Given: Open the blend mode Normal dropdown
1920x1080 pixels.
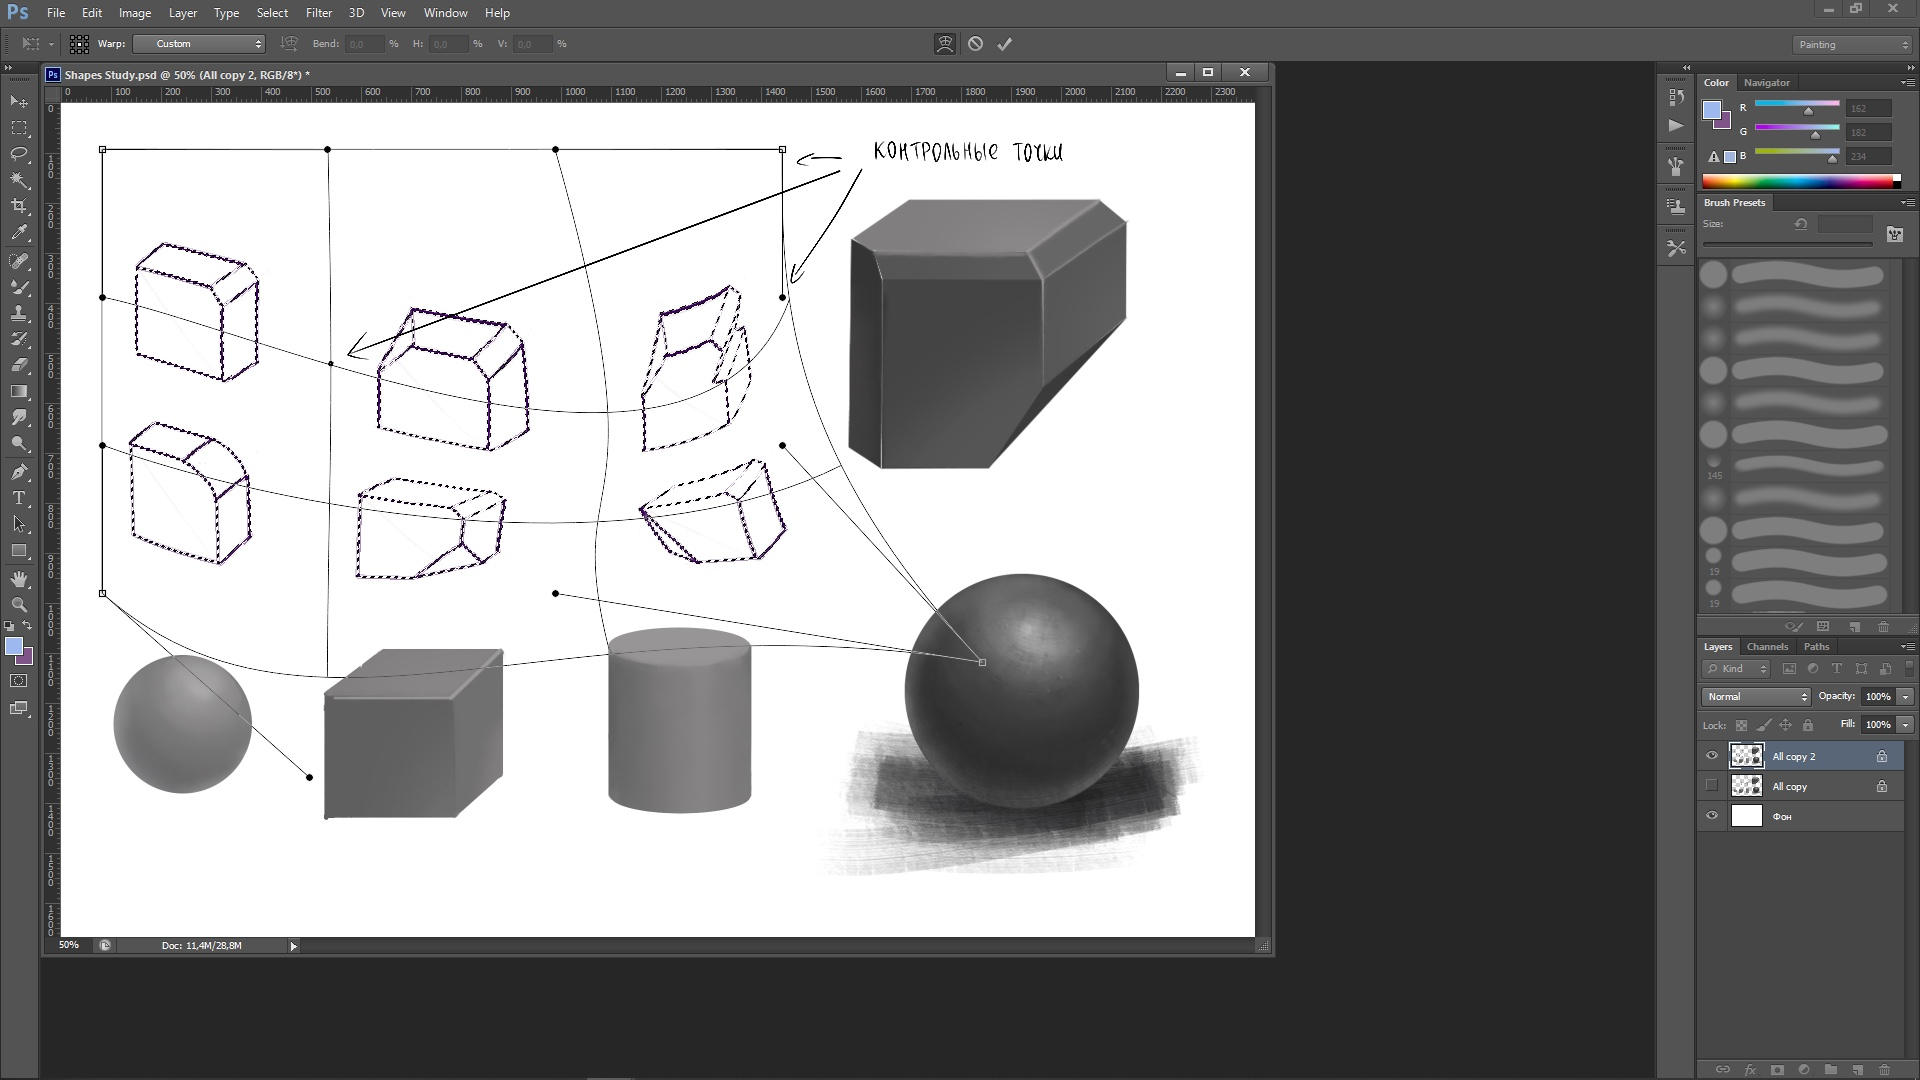Looking at the screenshot, I should point(1756,697).
